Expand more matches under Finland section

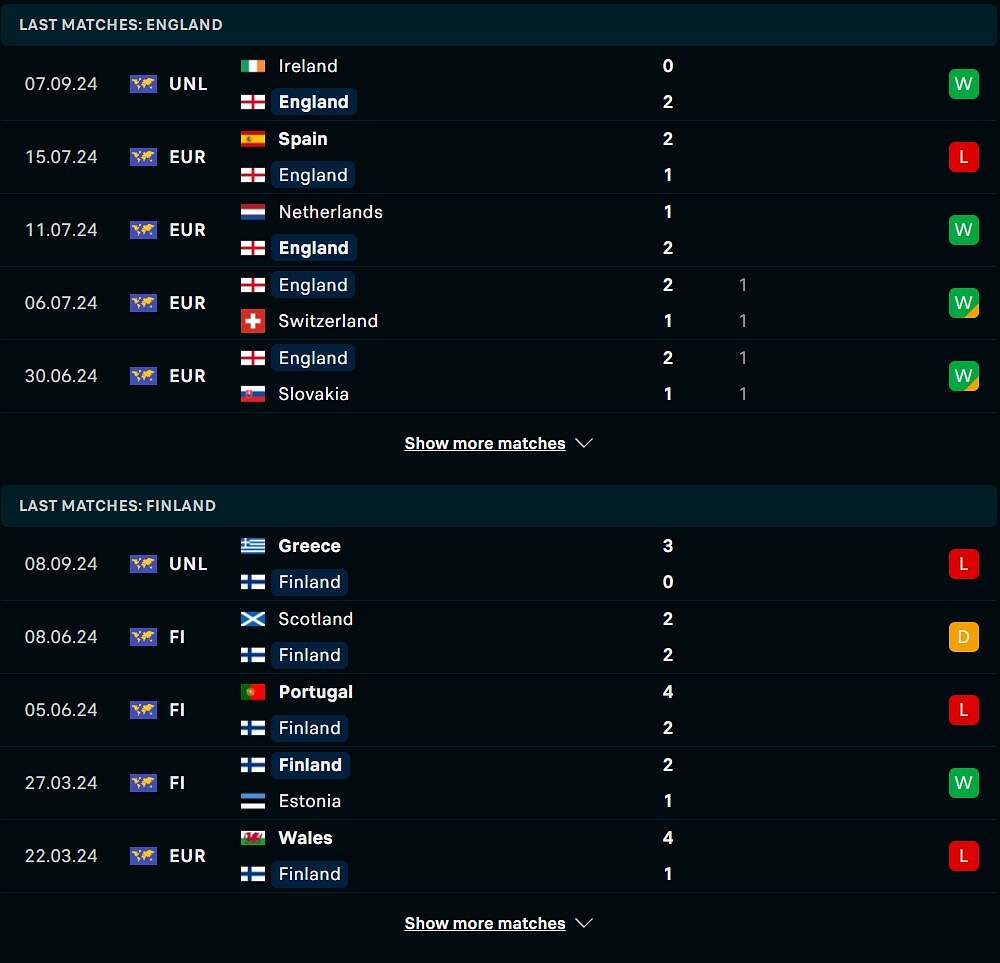(485, 923)
